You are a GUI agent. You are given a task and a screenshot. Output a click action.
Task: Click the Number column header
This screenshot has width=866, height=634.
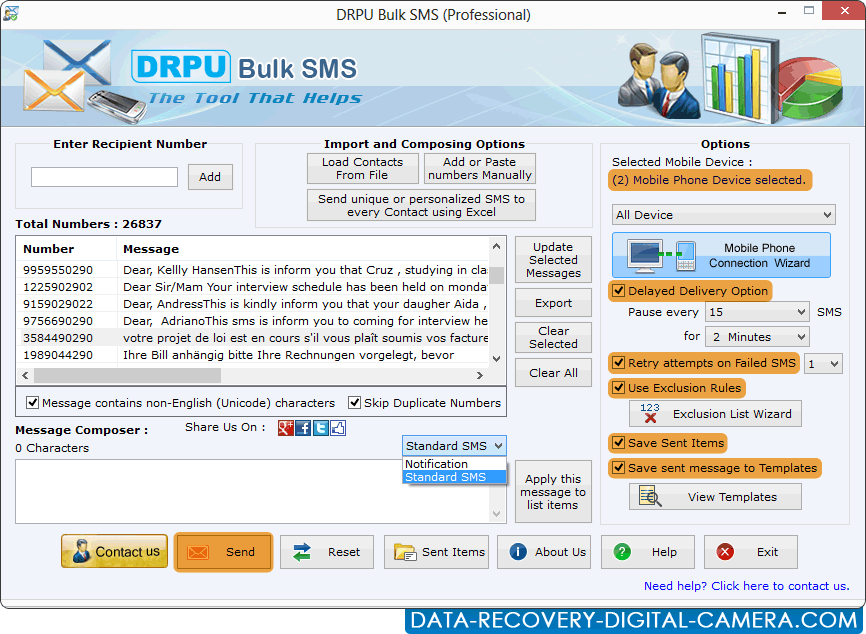(67, 249)
